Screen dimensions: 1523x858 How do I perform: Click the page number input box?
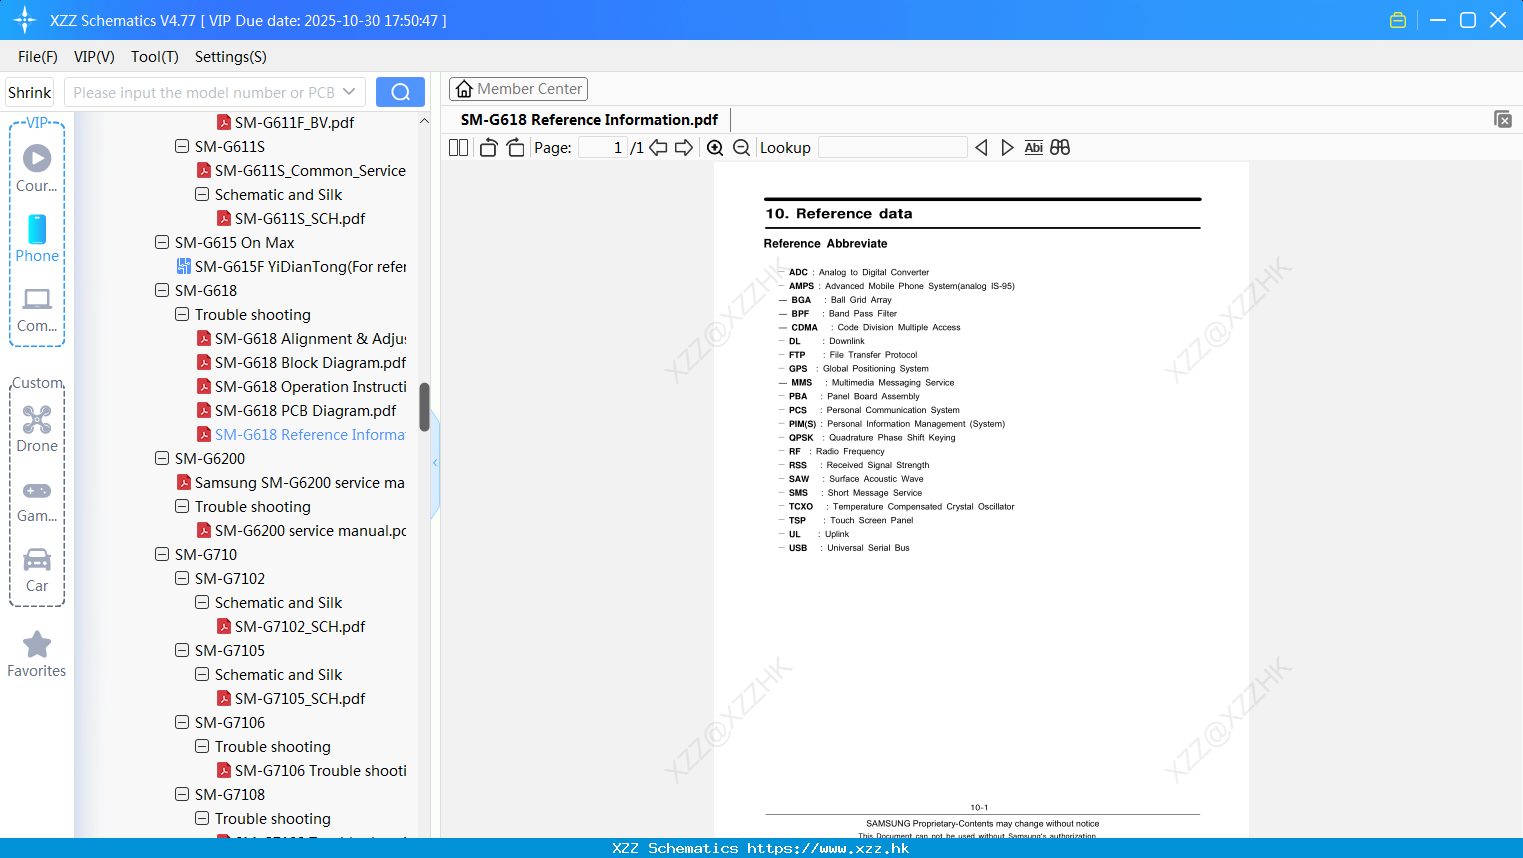pos(603,147)
